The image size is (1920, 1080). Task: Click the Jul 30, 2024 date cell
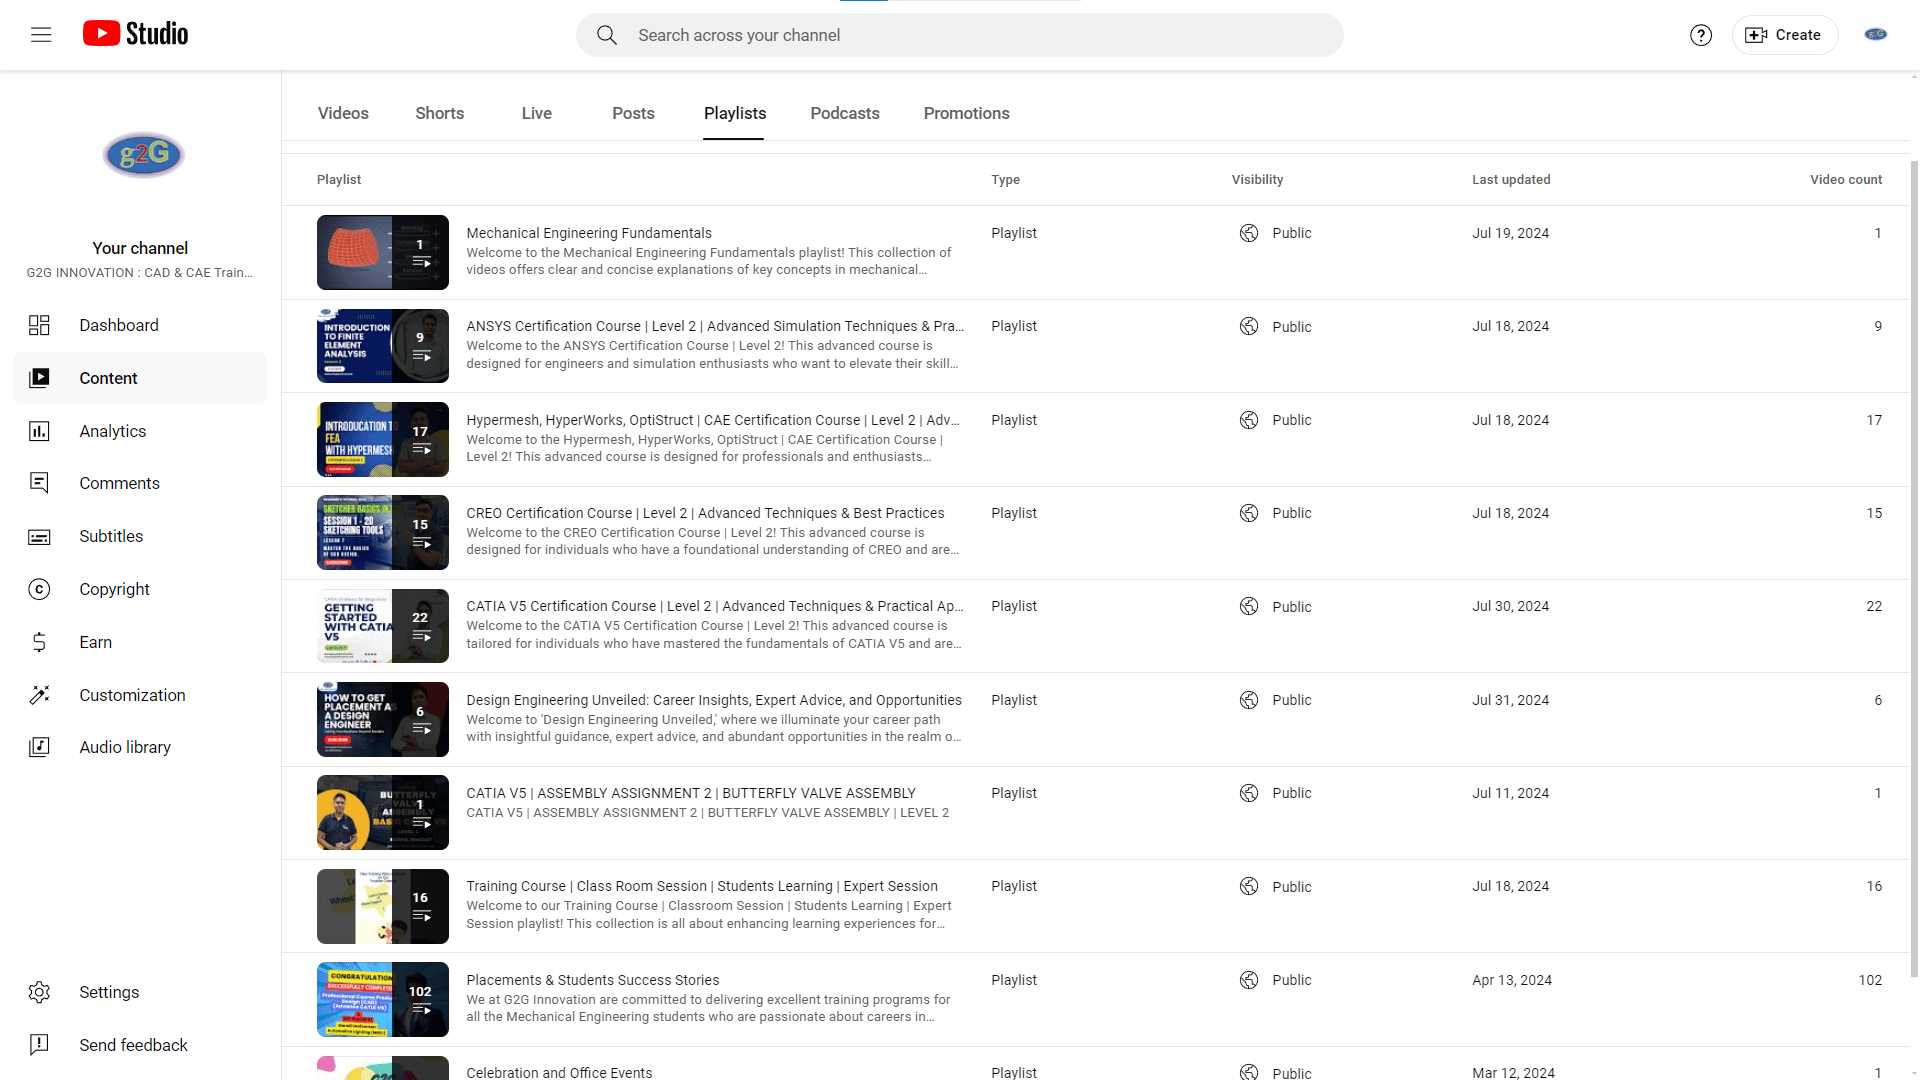pyautogui.click(x=1510, y=607)
